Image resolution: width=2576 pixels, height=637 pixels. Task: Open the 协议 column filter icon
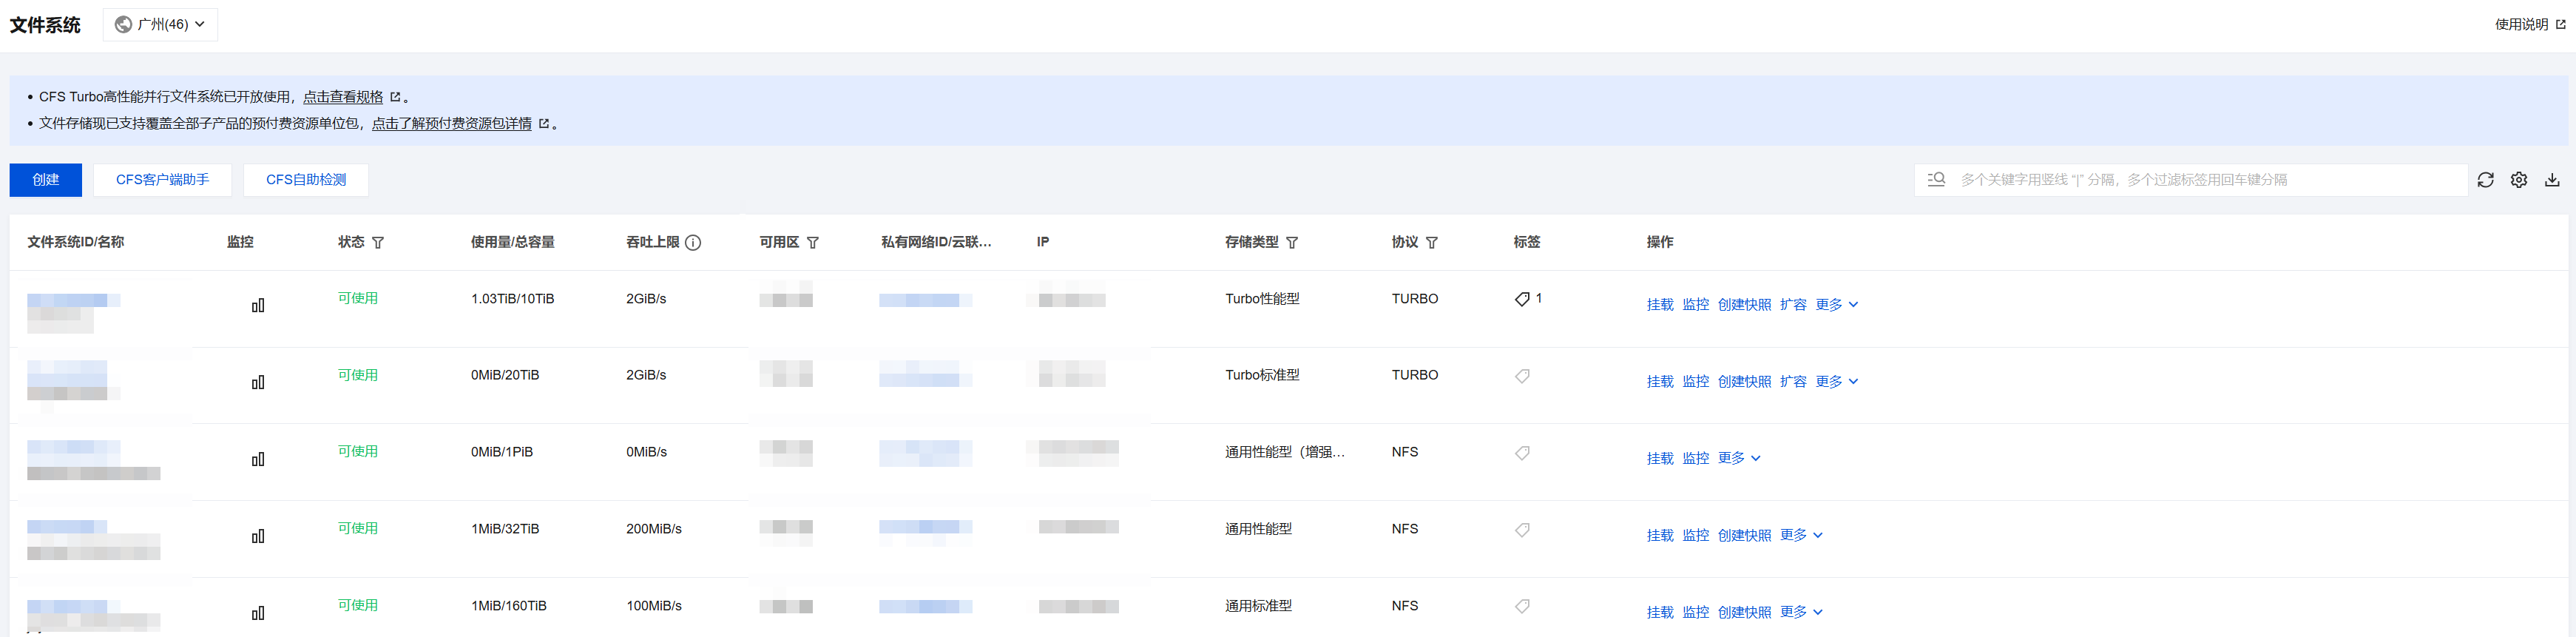(x=1432, y=243)
